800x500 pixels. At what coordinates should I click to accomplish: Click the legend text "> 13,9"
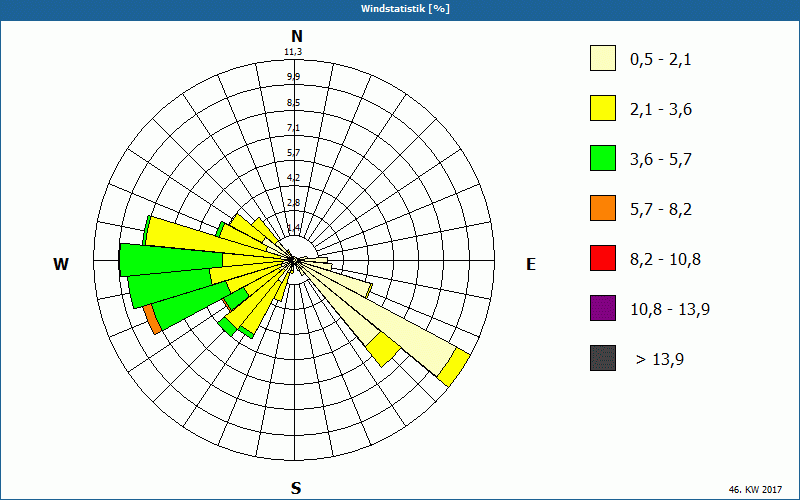point(660,360)
